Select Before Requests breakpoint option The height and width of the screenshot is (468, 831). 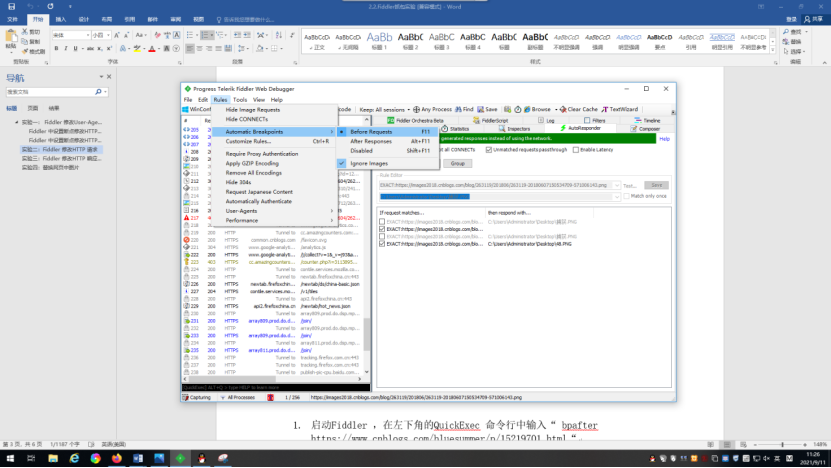pos(389,131)
